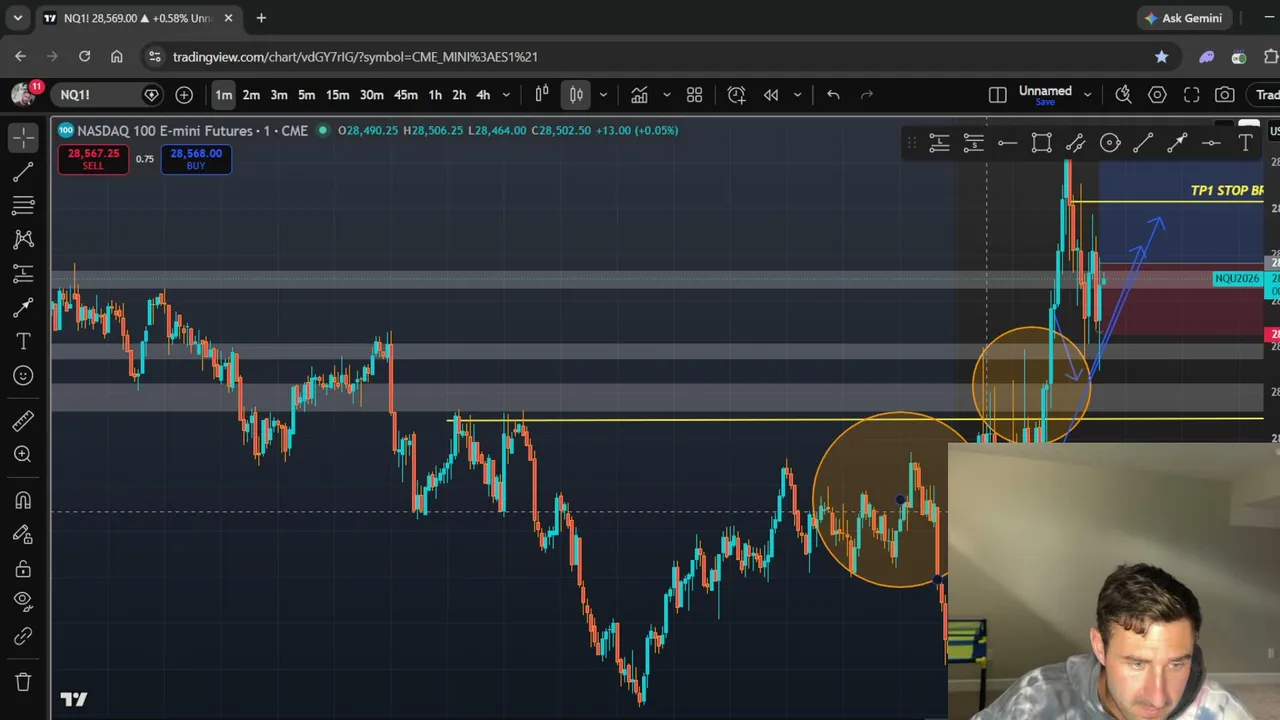Select the circle tool in favorites bar
Screen dimensions: 1280x720
[x=1110, y=144]
